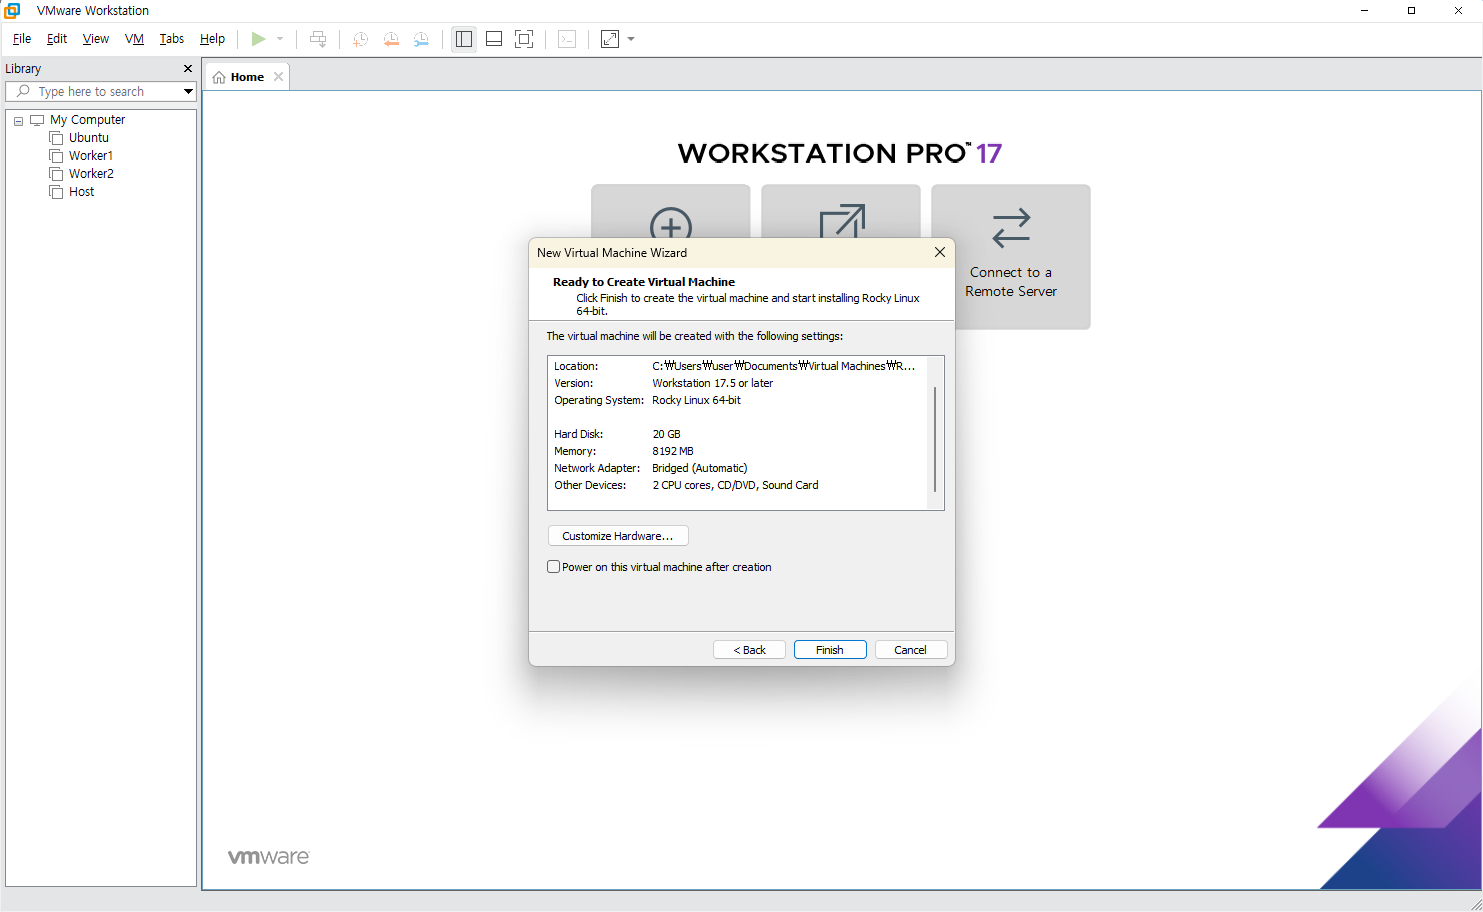Switch to the Home tab
This screenshot has height=912, width=1483.
(x=247, y=77)
